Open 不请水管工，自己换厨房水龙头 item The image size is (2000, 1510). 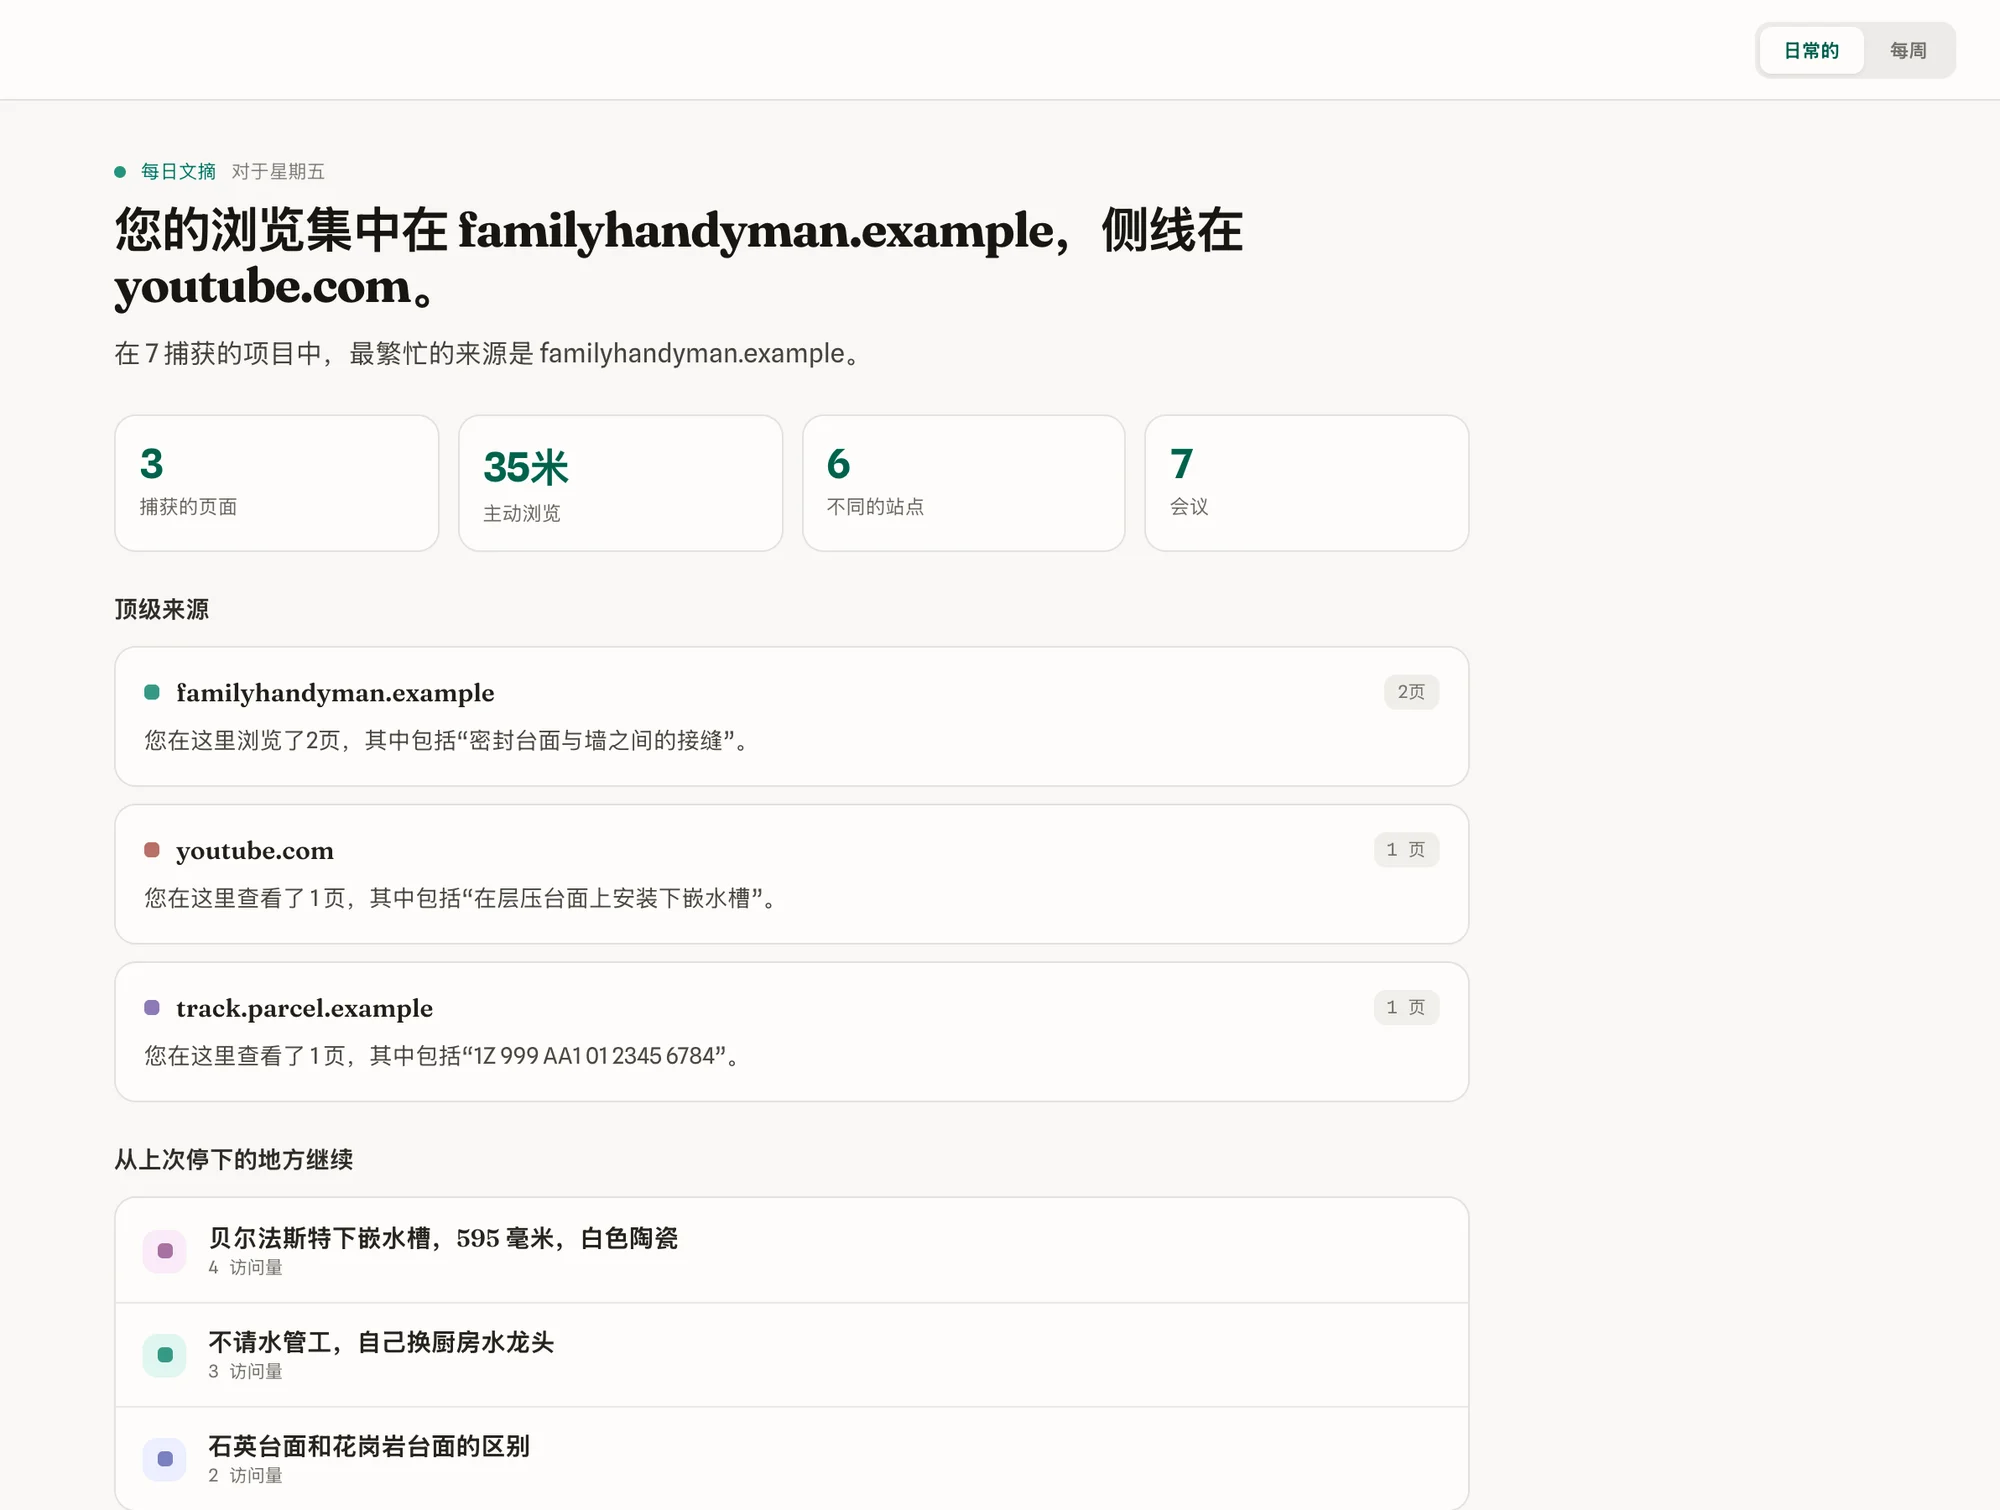coord(792,1355)
